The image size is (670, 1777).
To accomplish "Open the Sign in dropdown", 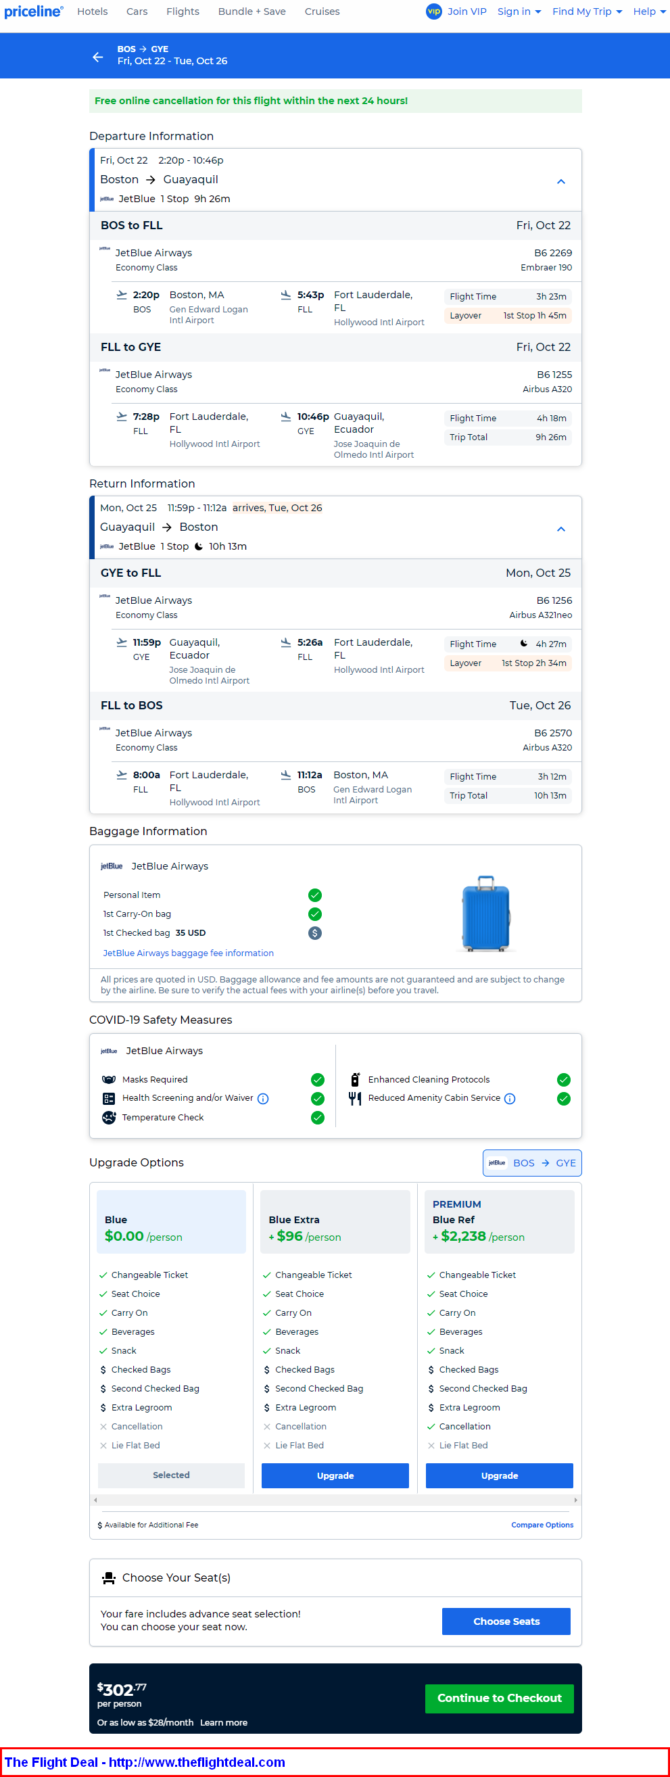I will coord(519,12).
